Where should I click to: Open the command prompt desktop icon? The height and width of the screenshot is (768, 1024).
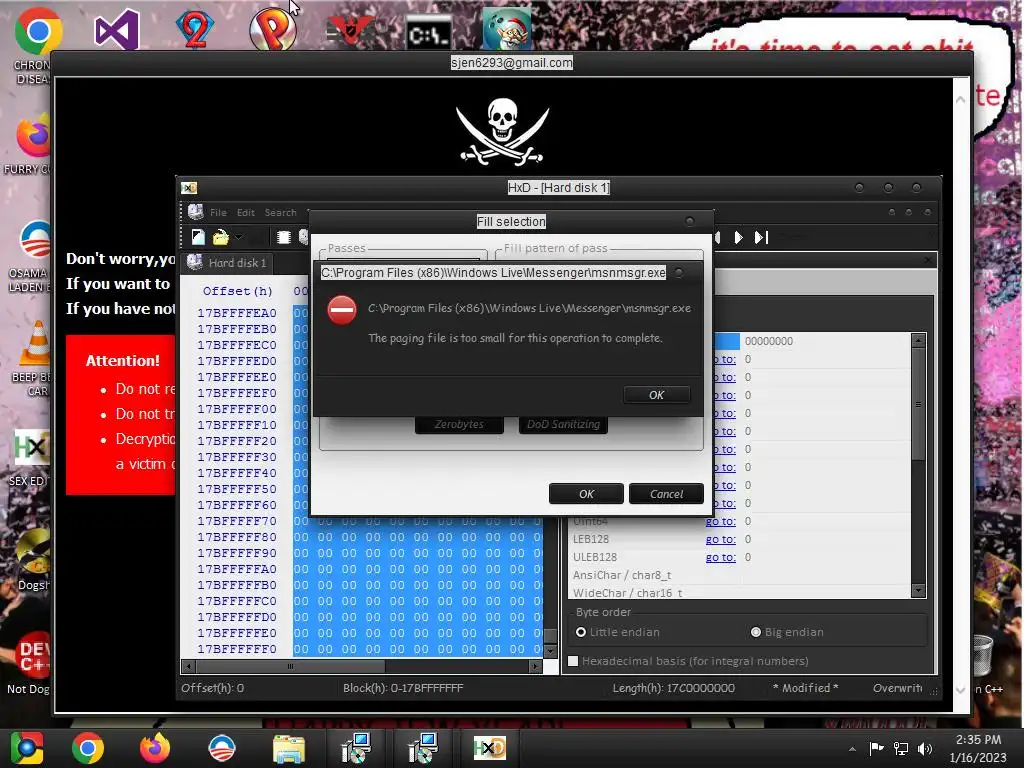428,34
